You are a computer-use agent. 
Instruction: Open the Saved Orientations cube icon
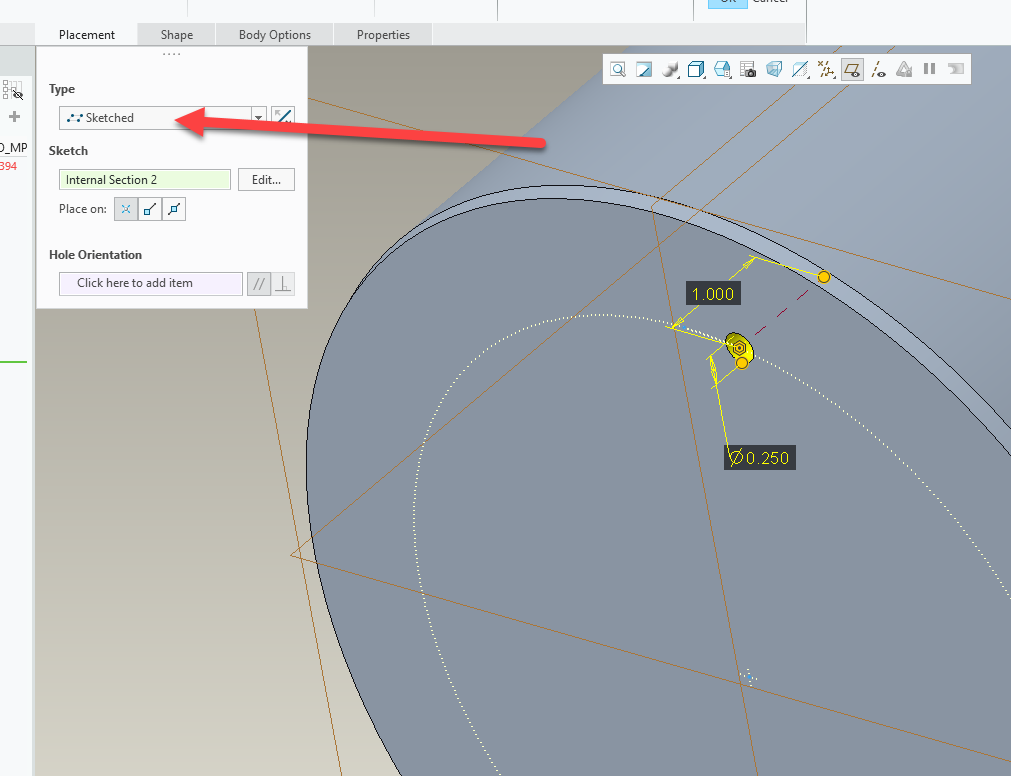[x=696, y=69]
